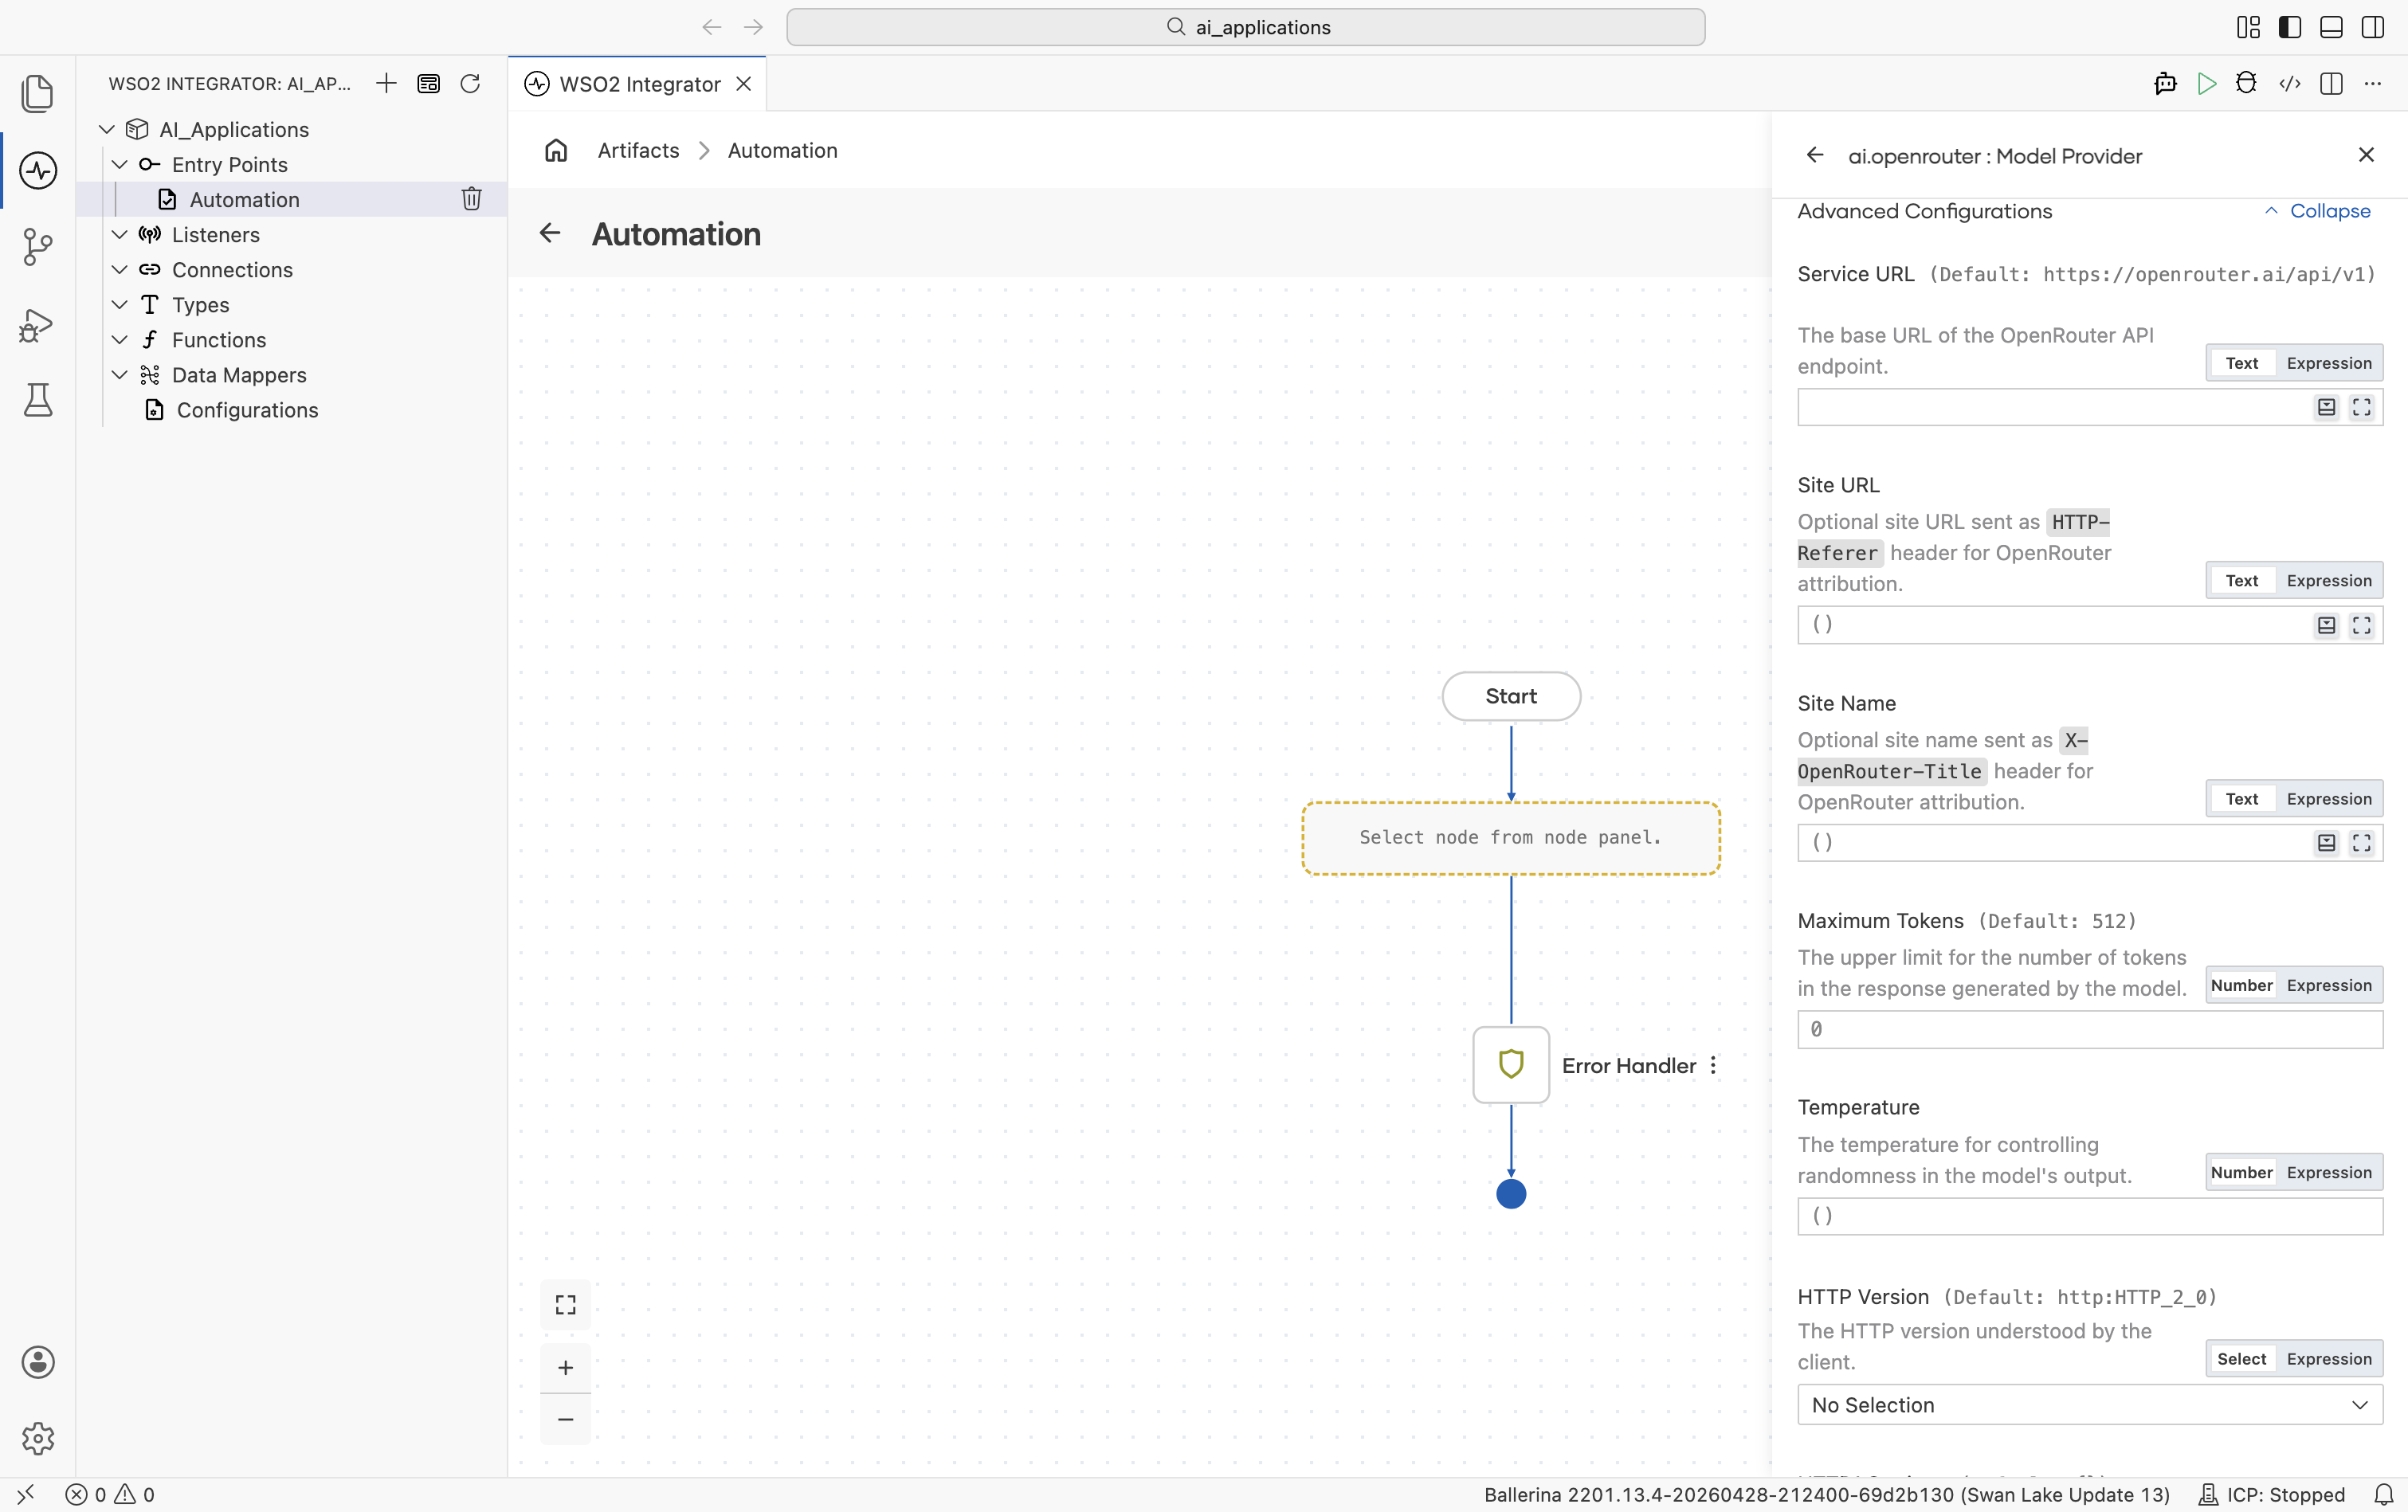Select Expression mode for Maximum Tokens

(2329, 985)
